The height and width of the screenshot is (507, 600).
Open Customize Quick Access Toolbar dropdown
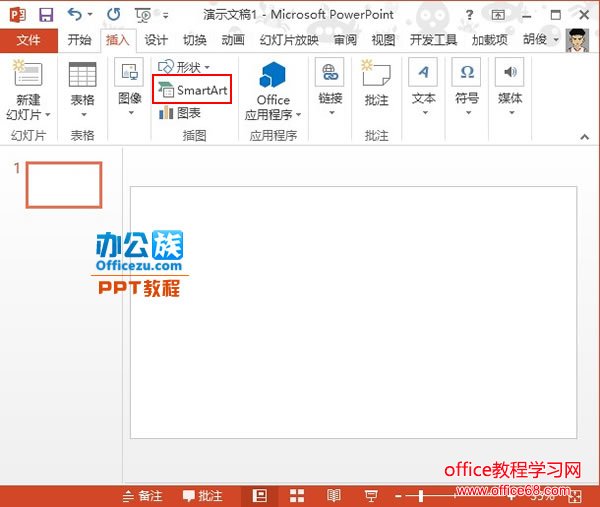tap(165, 16)
